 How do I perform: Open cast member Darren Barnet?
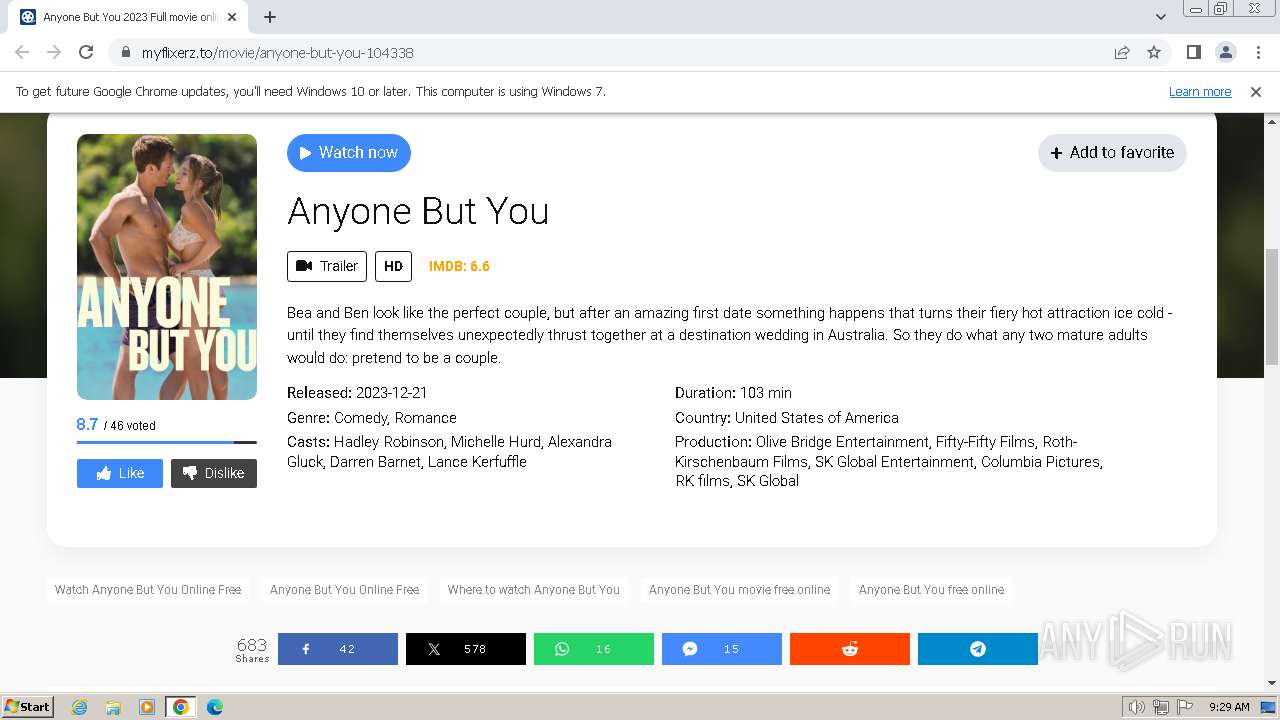(373, 461)
